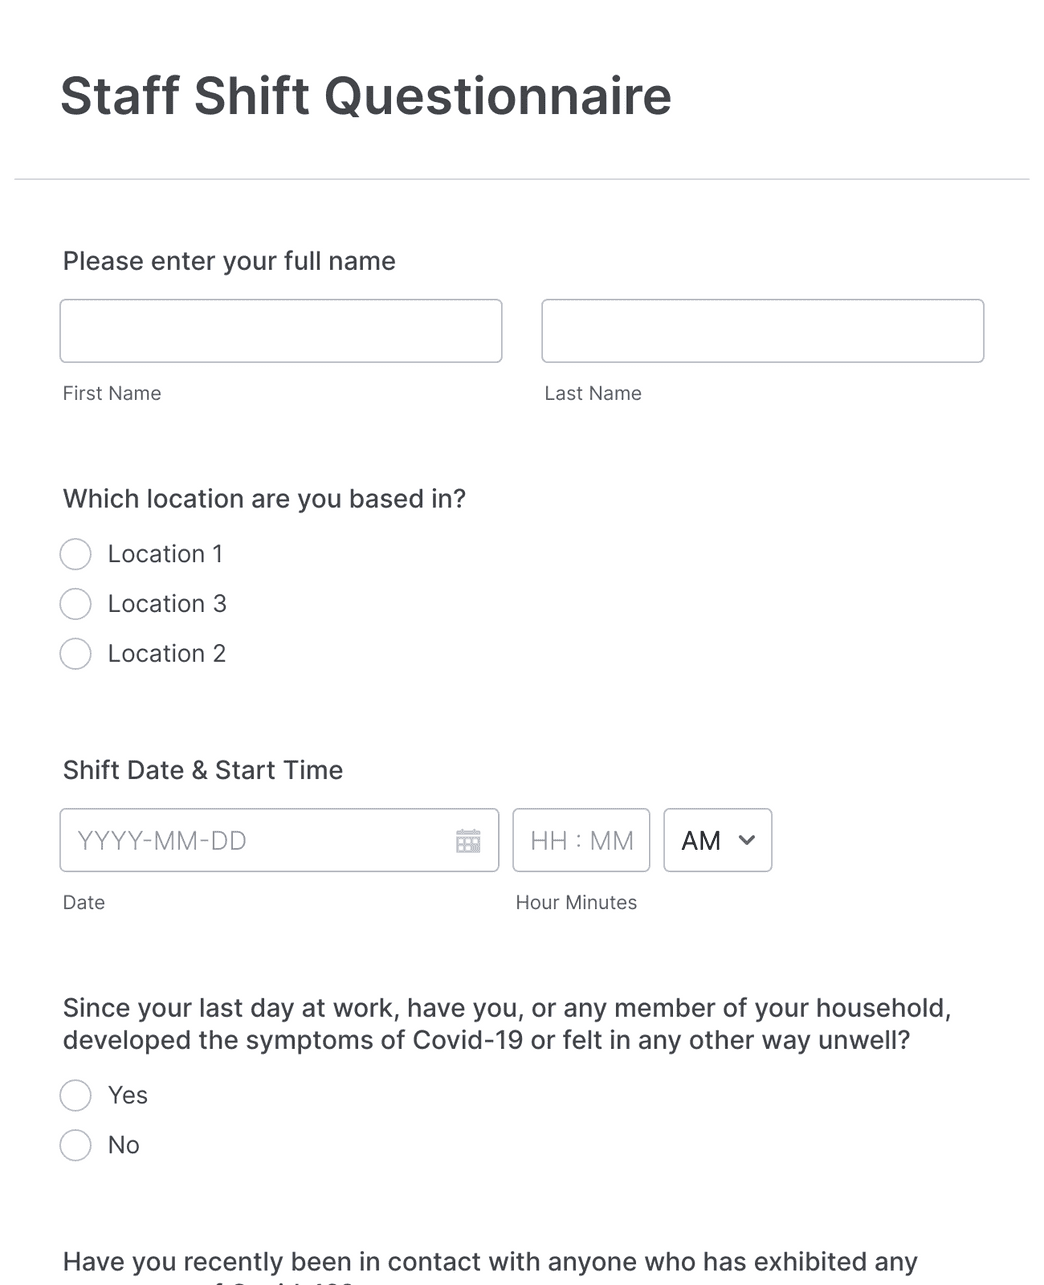The image size is (1044, 1285).
Task: Select the Location 1 radio button
Action: (75, 554)
